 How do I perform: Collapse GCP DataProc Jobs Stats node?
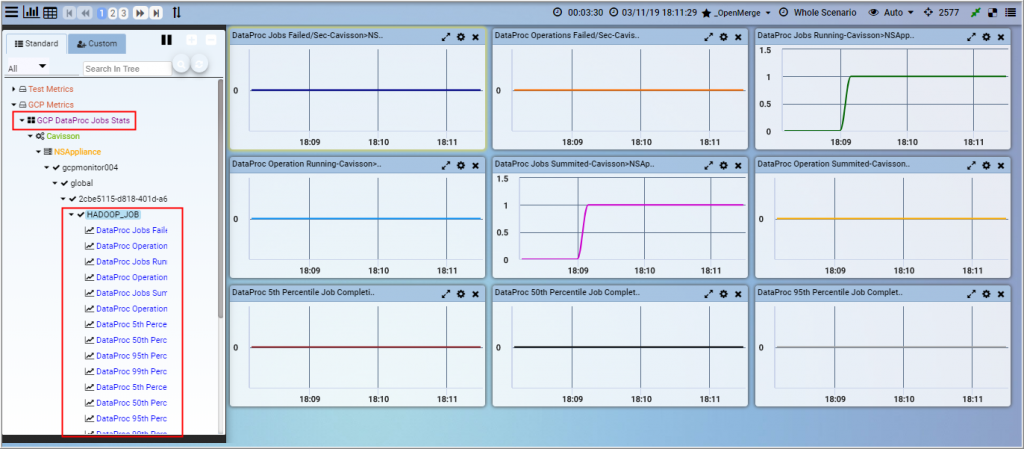22,121
